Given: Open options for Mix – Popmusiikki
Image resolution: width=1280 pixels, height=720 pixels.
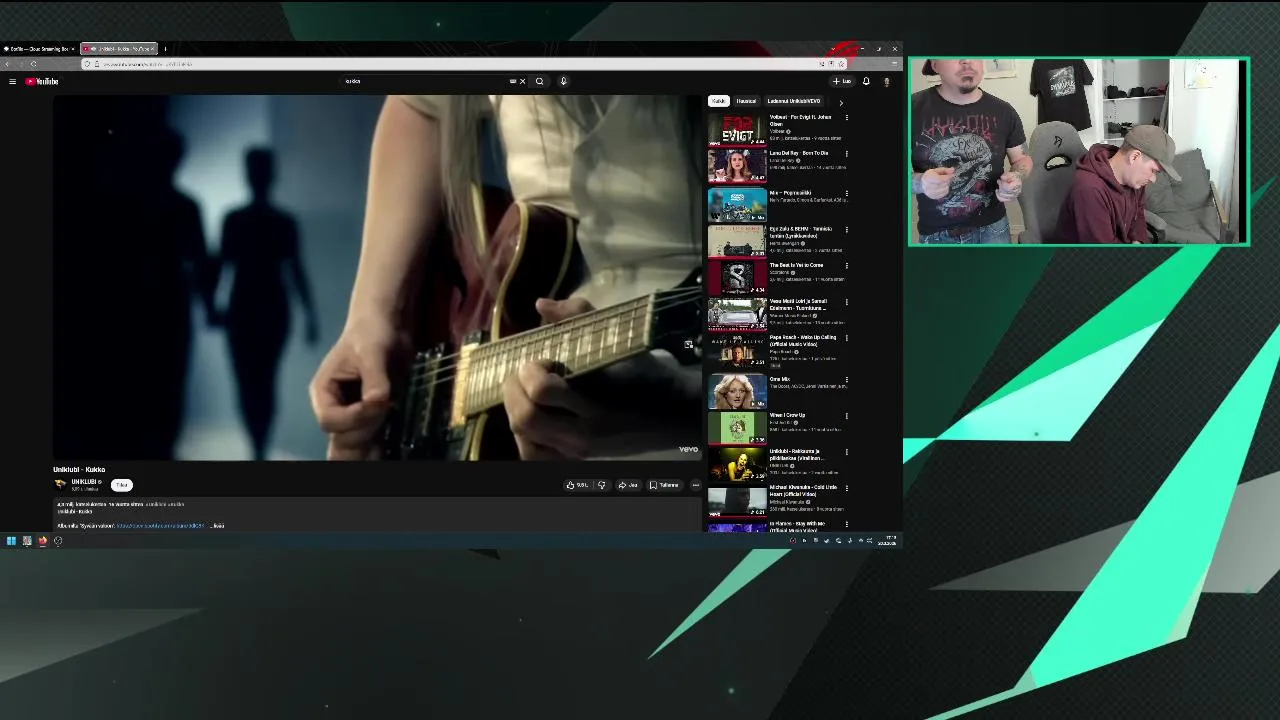Looking at the screenshot, I should (x=847, y=193).
